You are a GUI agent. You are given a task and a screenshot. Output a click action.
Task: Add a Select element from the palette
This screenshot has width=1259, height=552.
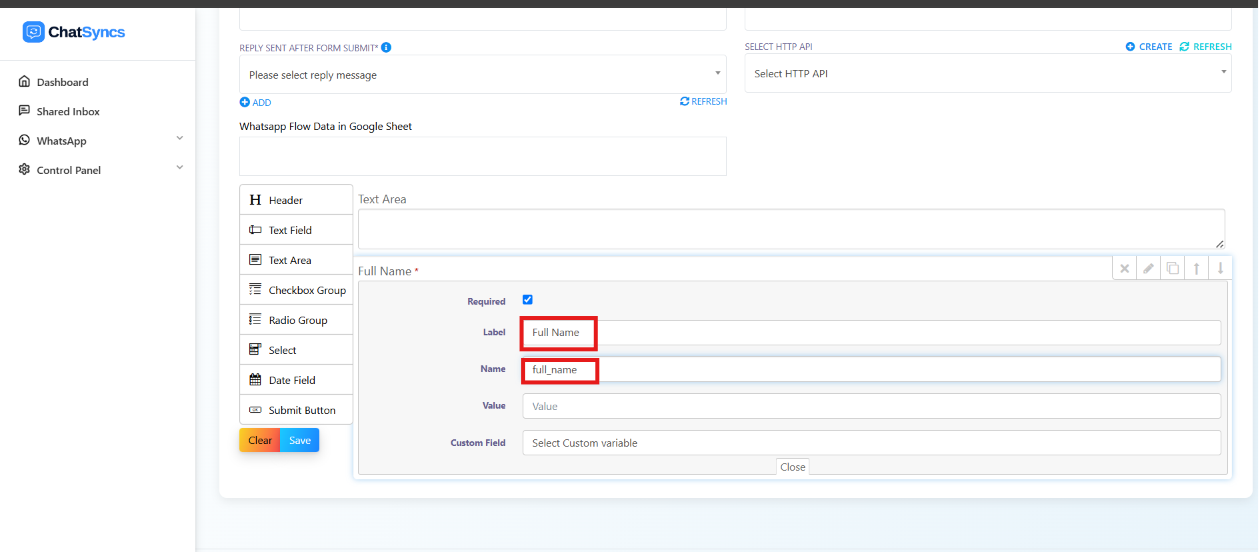pyautogui.click(x=296, y=350)
